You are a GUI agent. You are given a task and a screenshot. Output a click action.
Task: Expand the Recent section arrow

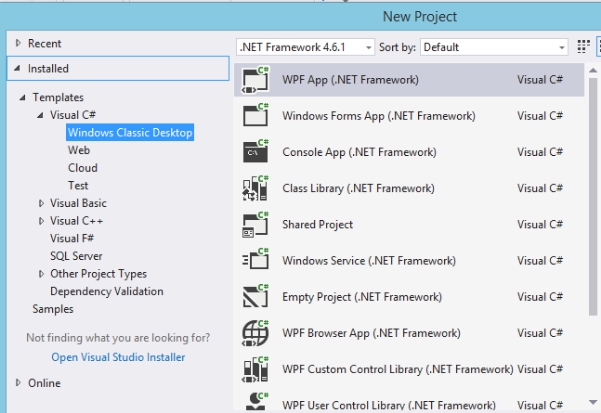[18, 43]
